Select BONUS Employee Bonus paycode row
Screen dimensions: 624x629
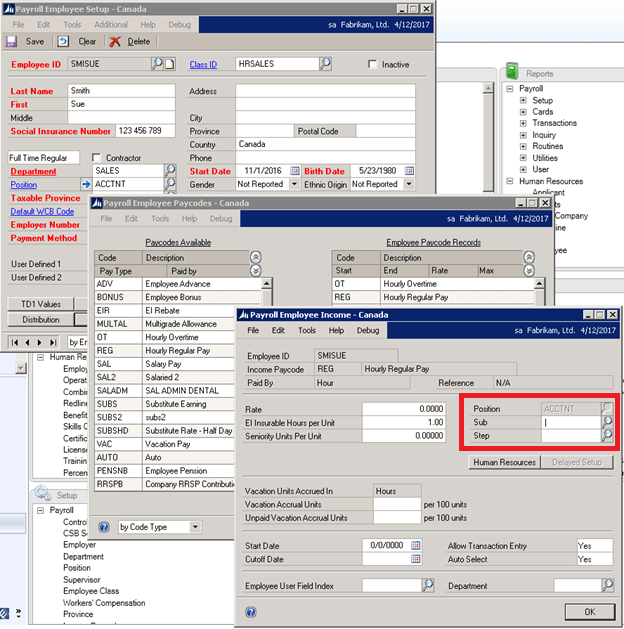point(178,297)
